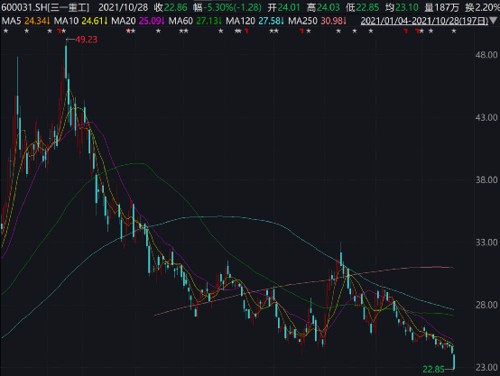This screenshot has height=376, width=500.
Task: Click the pink MA250 line right end
Action: coord(452,267)
